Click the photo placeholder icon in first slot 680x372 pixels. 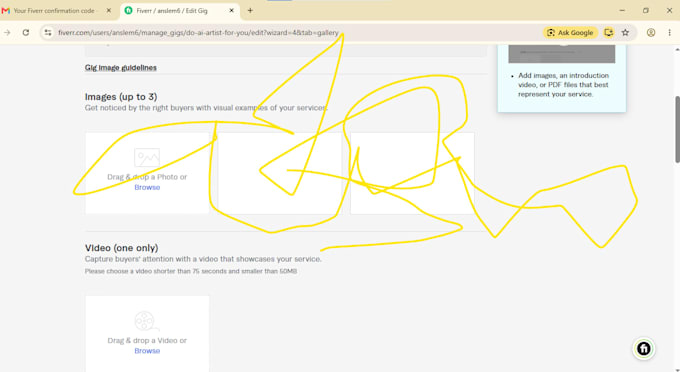coord(147,158)
